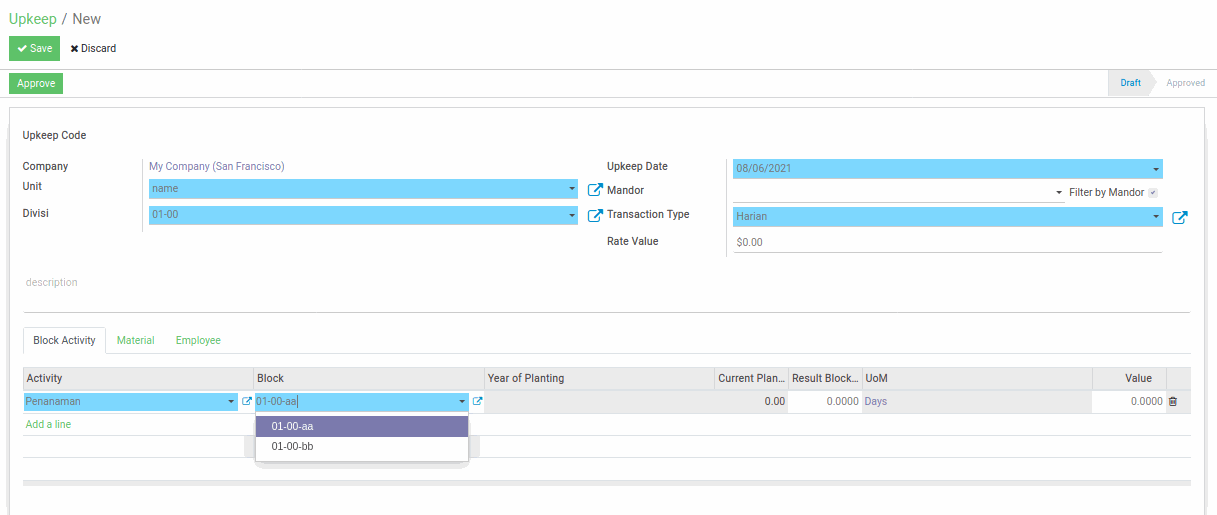The image size is (1217, 515).
Task: Select 01-00-aa in the Block dropdown list
Action: click(x=292, y=426)
